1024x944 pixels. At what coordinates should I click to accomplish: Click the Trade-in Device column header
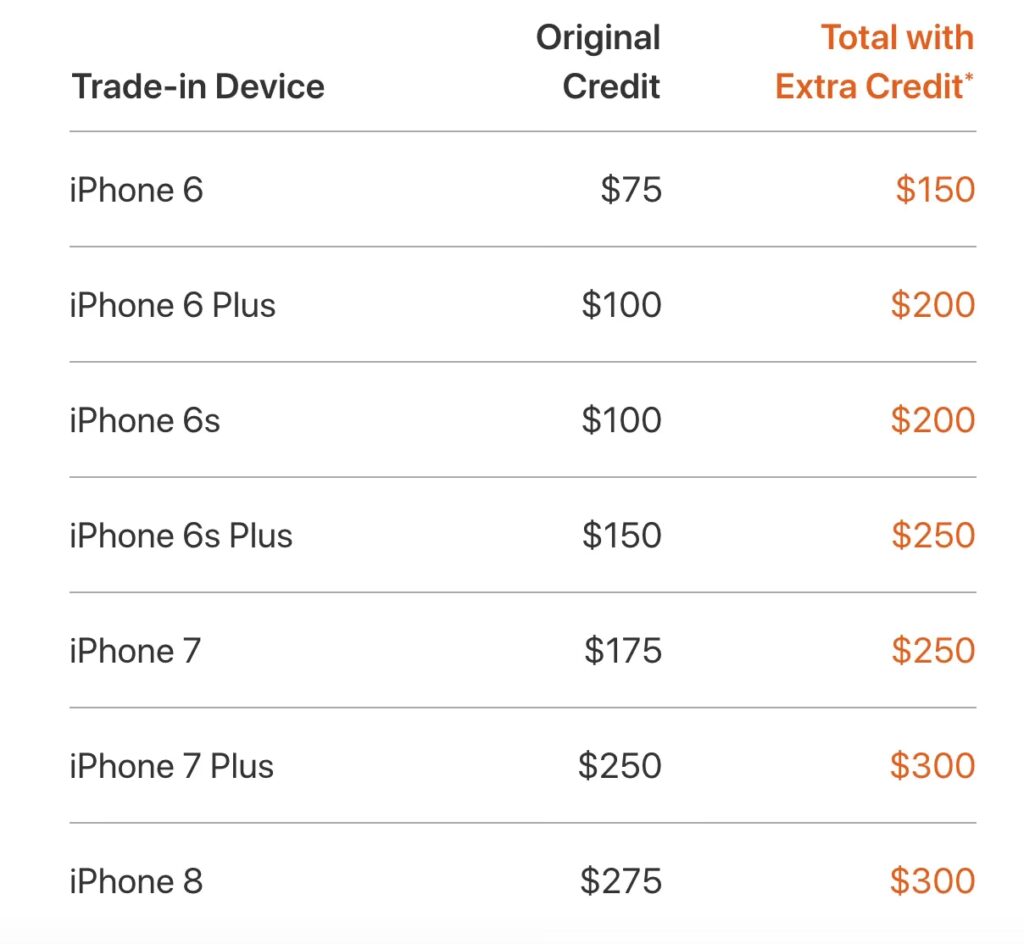coord(198,86)
